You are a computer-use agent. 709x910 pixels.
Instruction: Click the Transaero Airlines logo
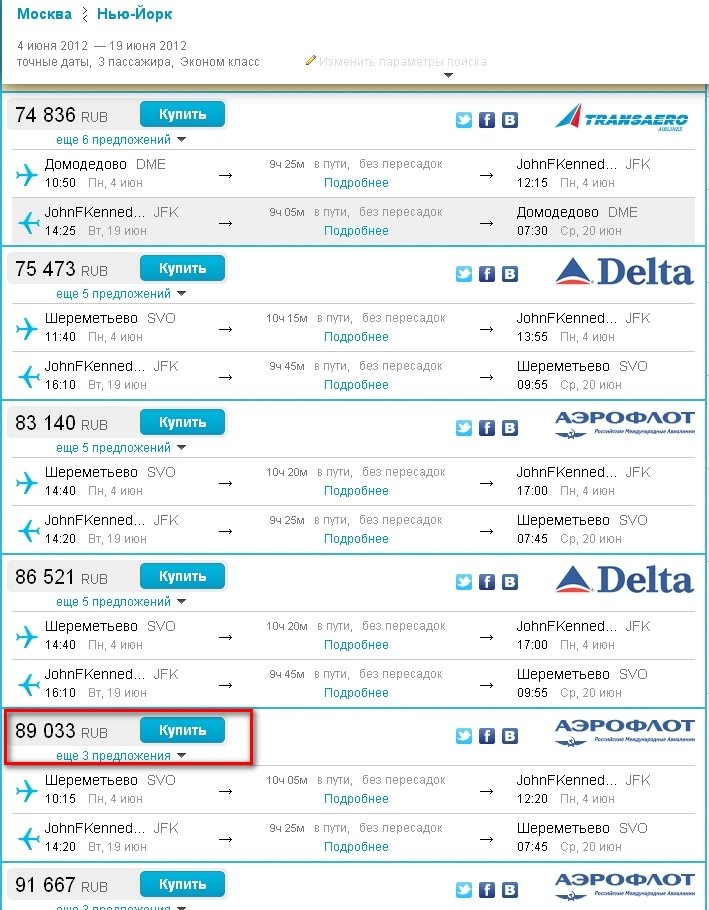[622, 118]
